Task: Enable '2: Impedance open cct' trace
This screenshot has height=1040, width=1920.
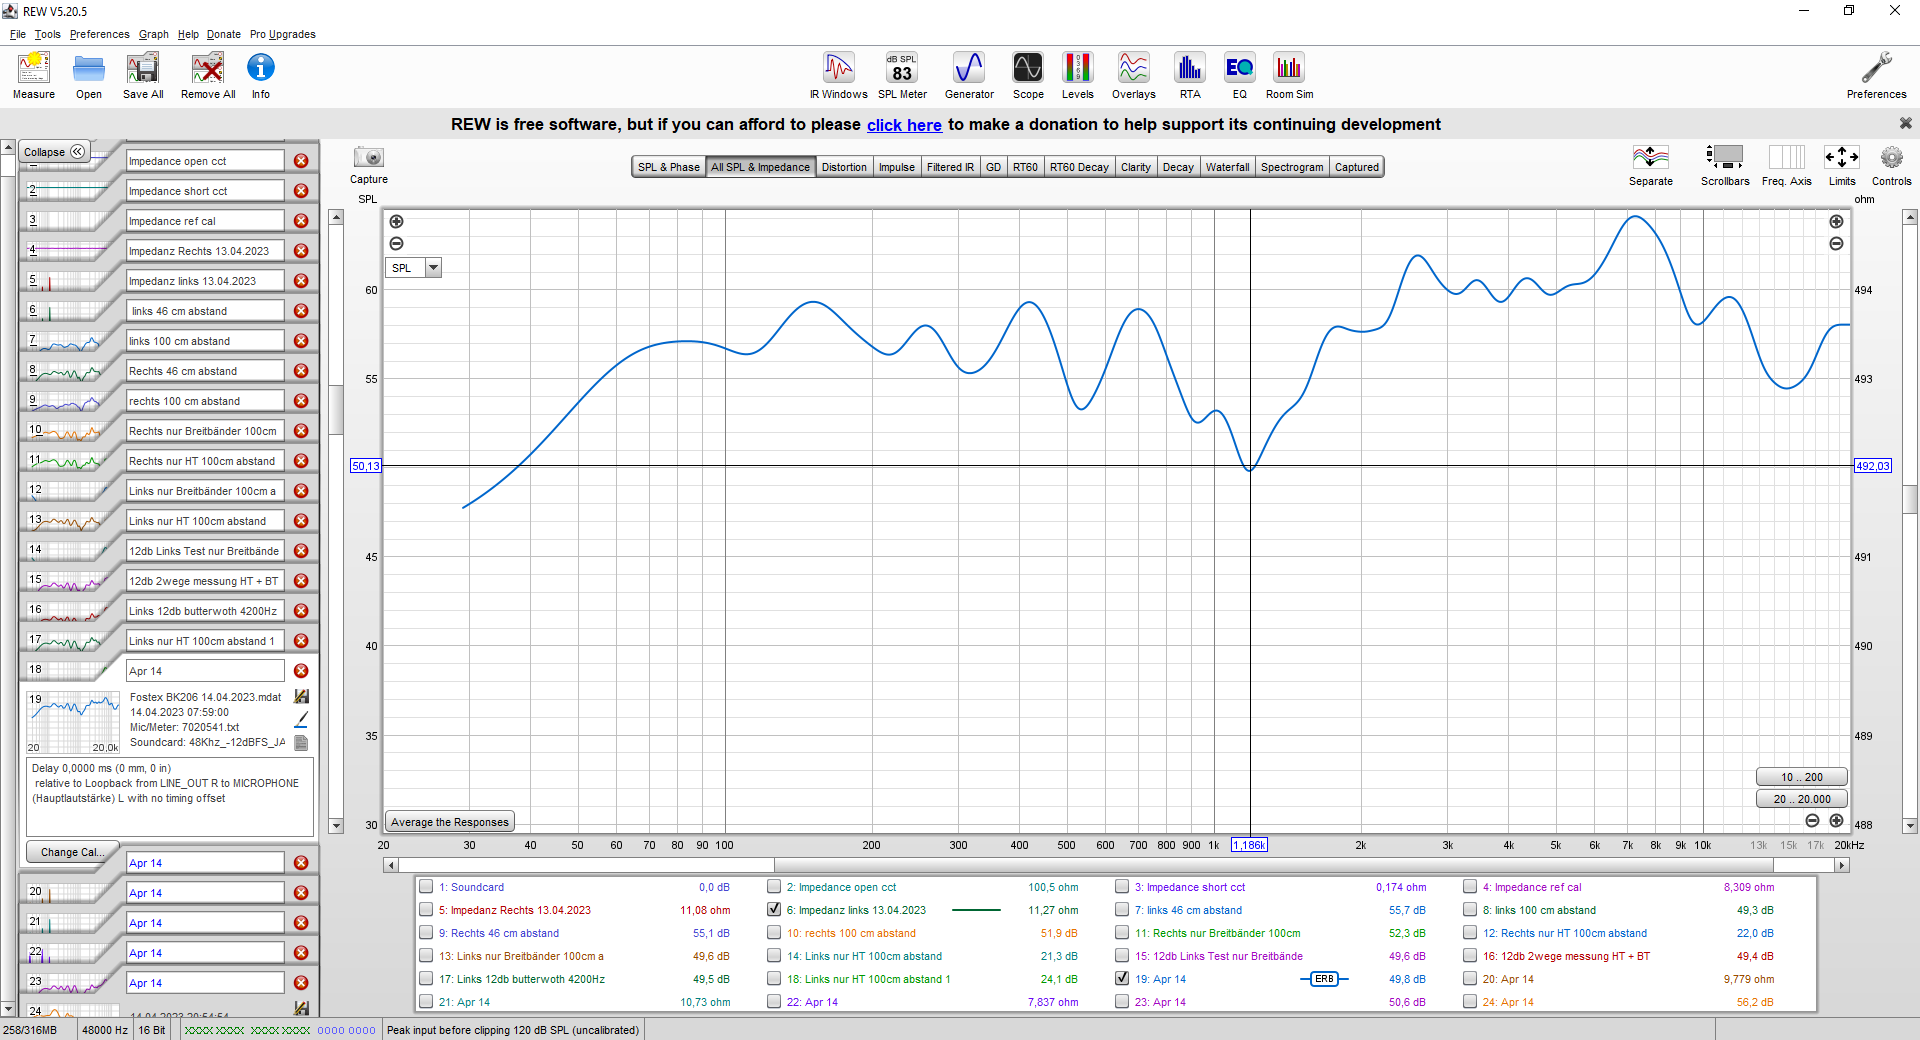Action: [x=774, y=887]
